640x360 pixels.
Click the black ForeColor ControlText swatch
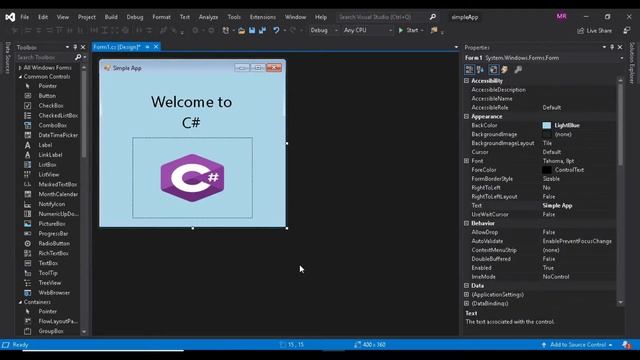pyautogui.click(x=547, y=170)
